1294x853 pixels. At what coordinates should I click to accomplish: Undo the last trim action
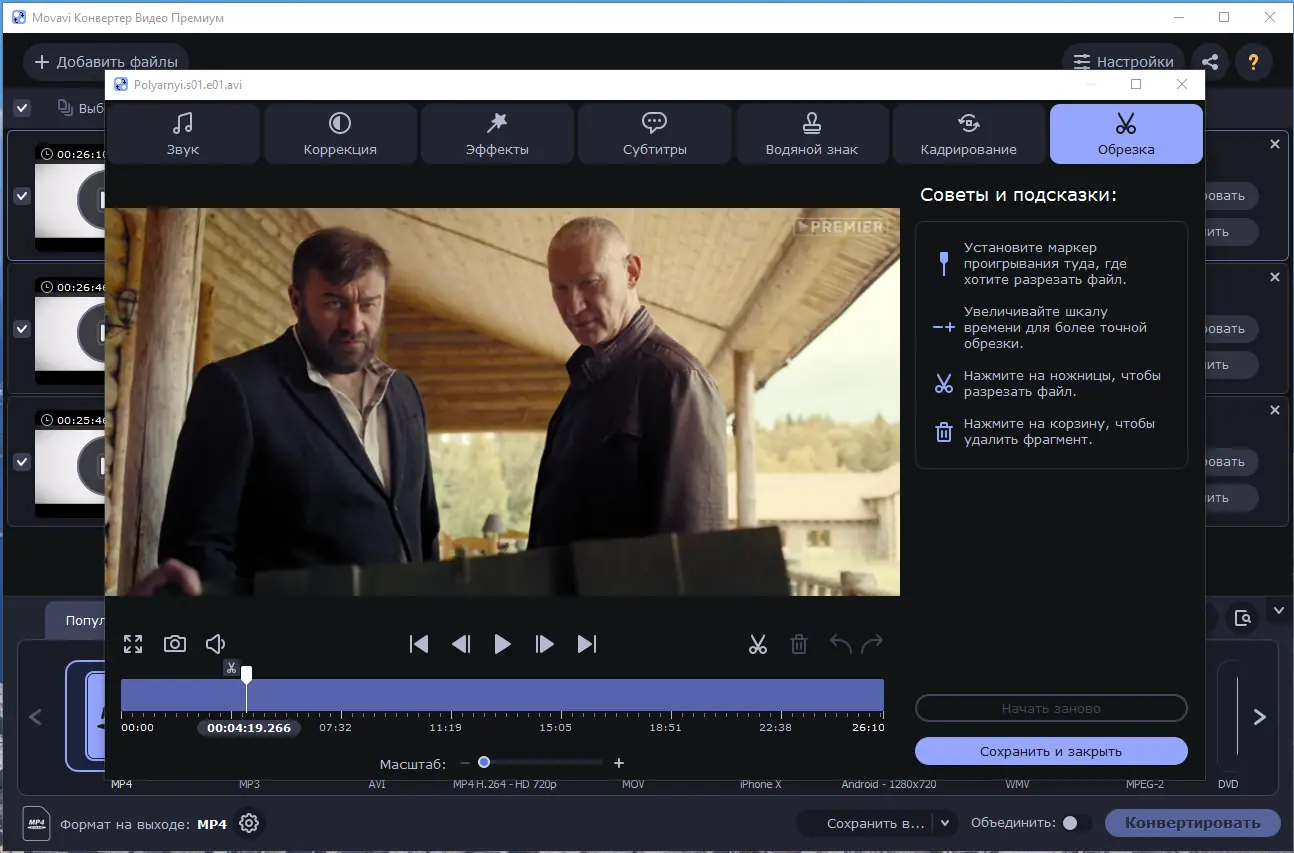(x=840, y=644)
